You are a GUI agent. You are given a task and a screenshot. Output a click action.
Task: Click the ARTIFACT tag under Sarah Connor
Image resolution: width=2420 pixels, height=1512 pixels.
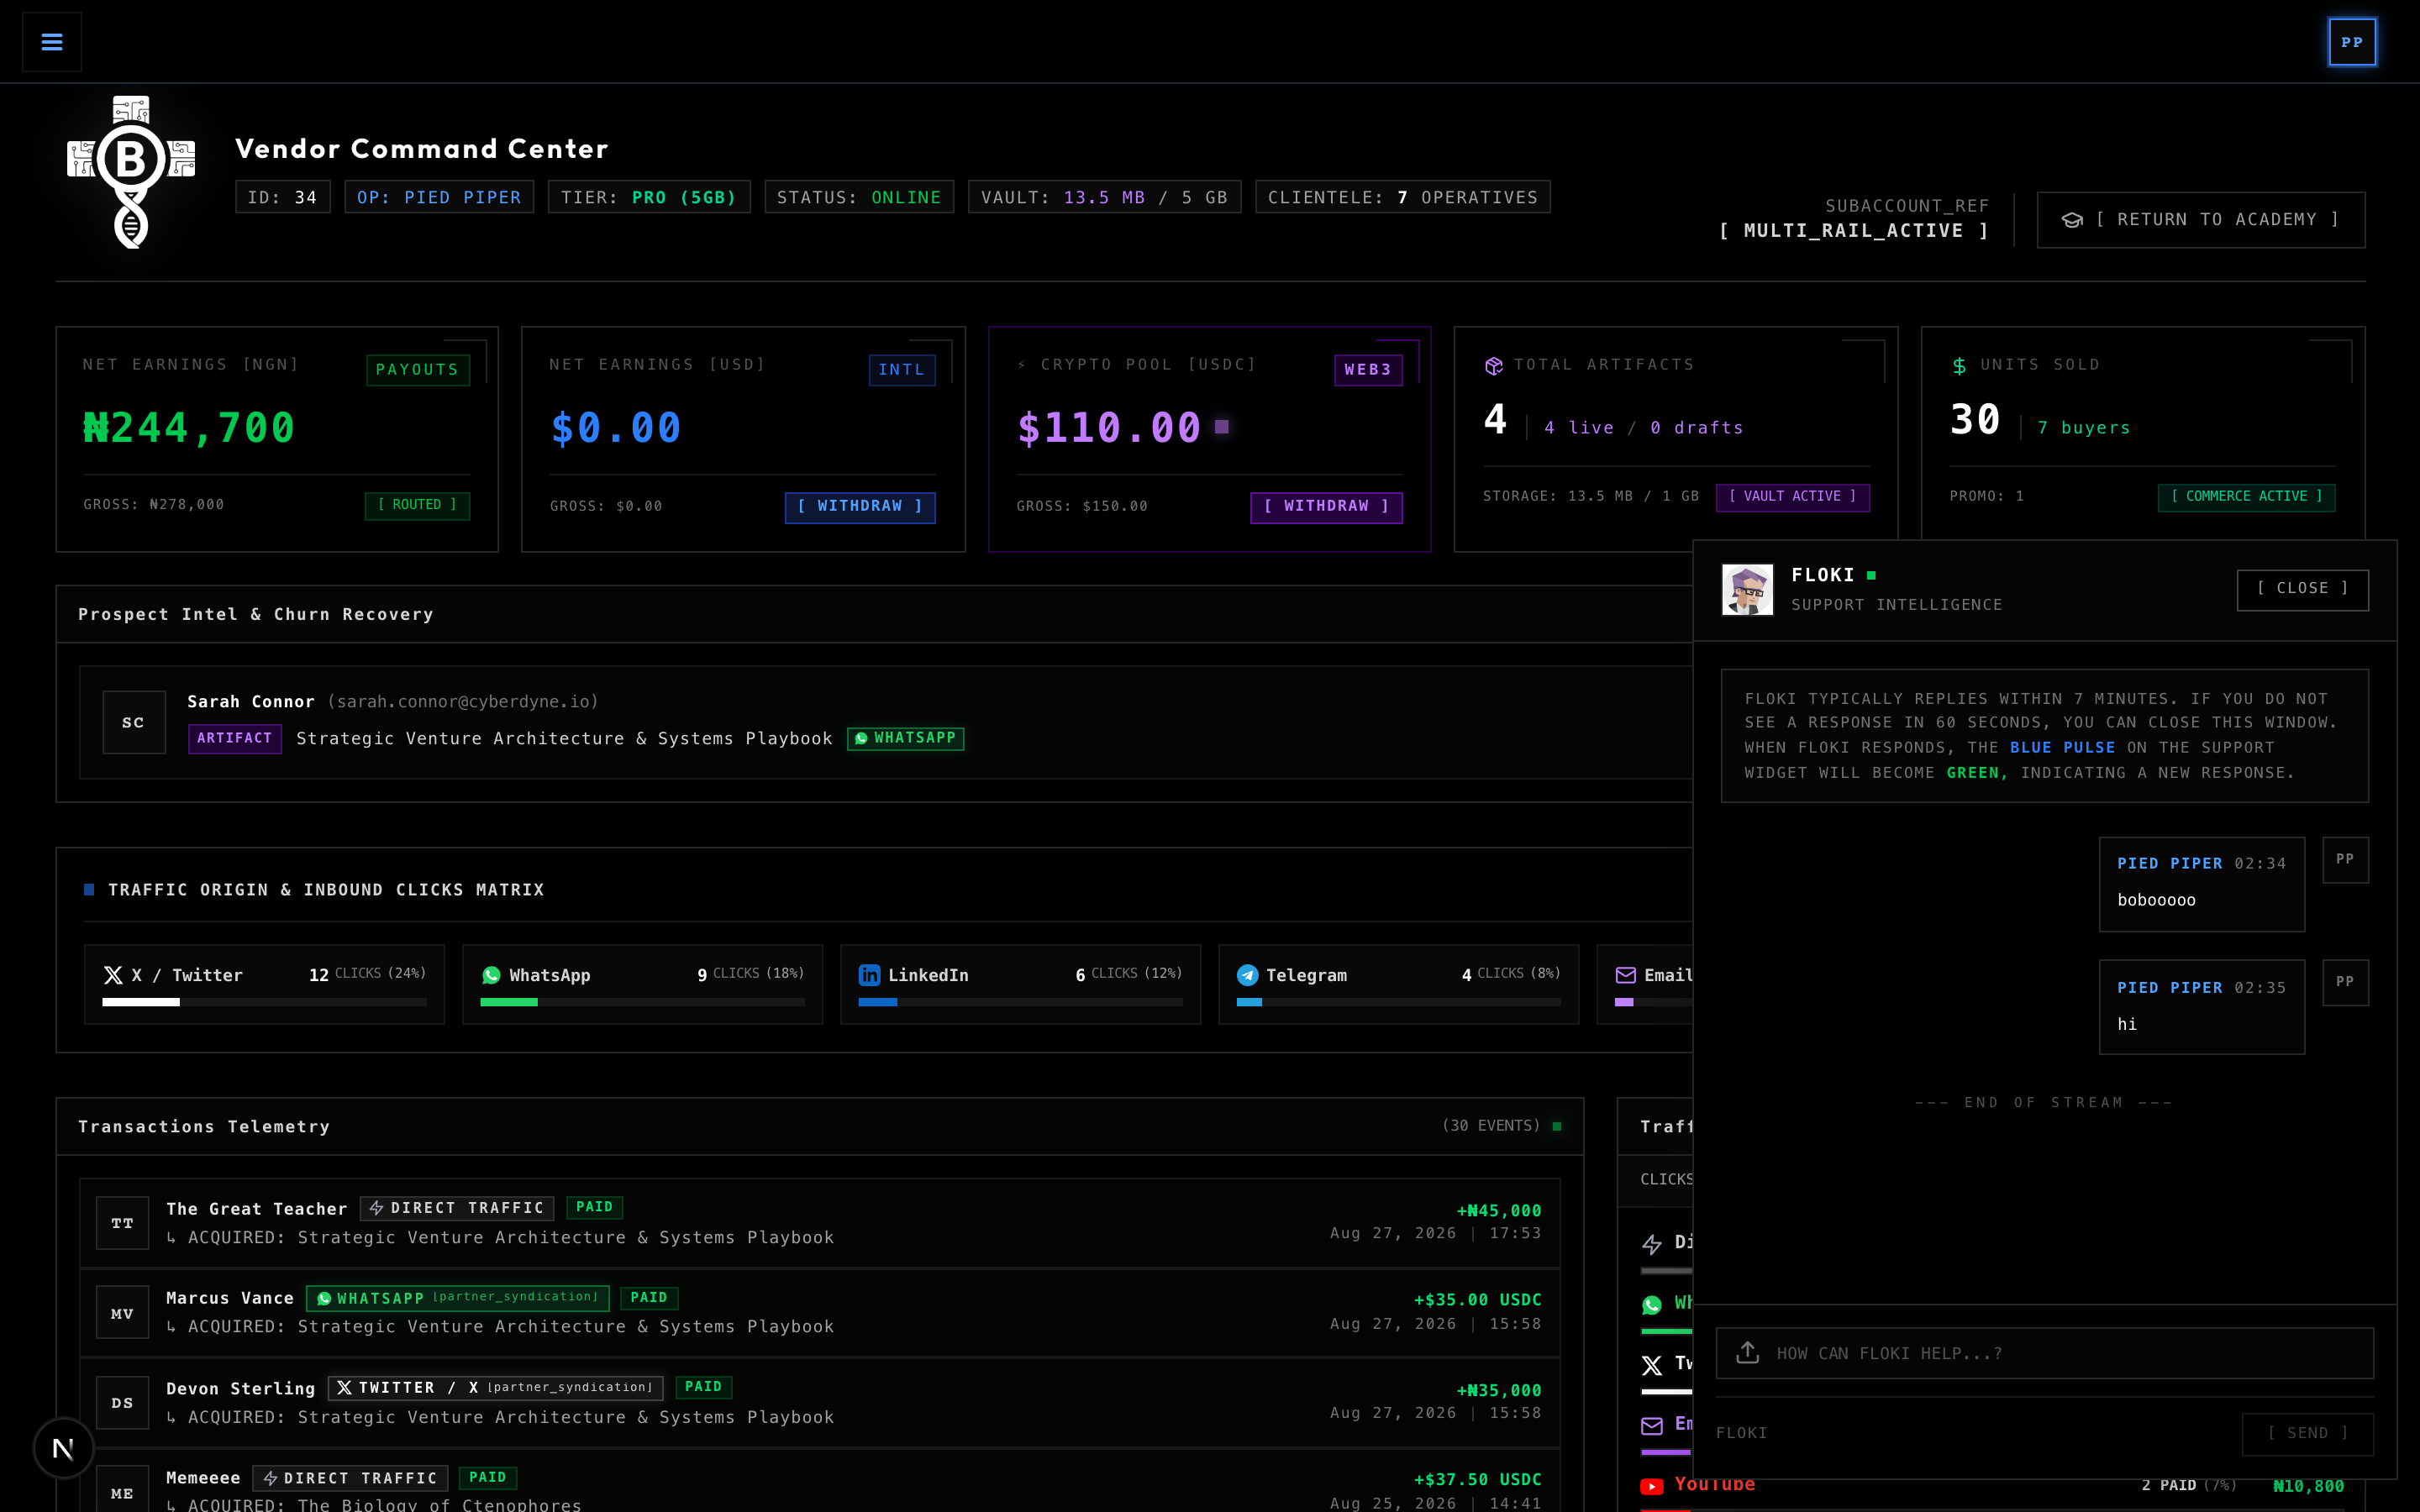pyautogui.click(x=234, y=738)
